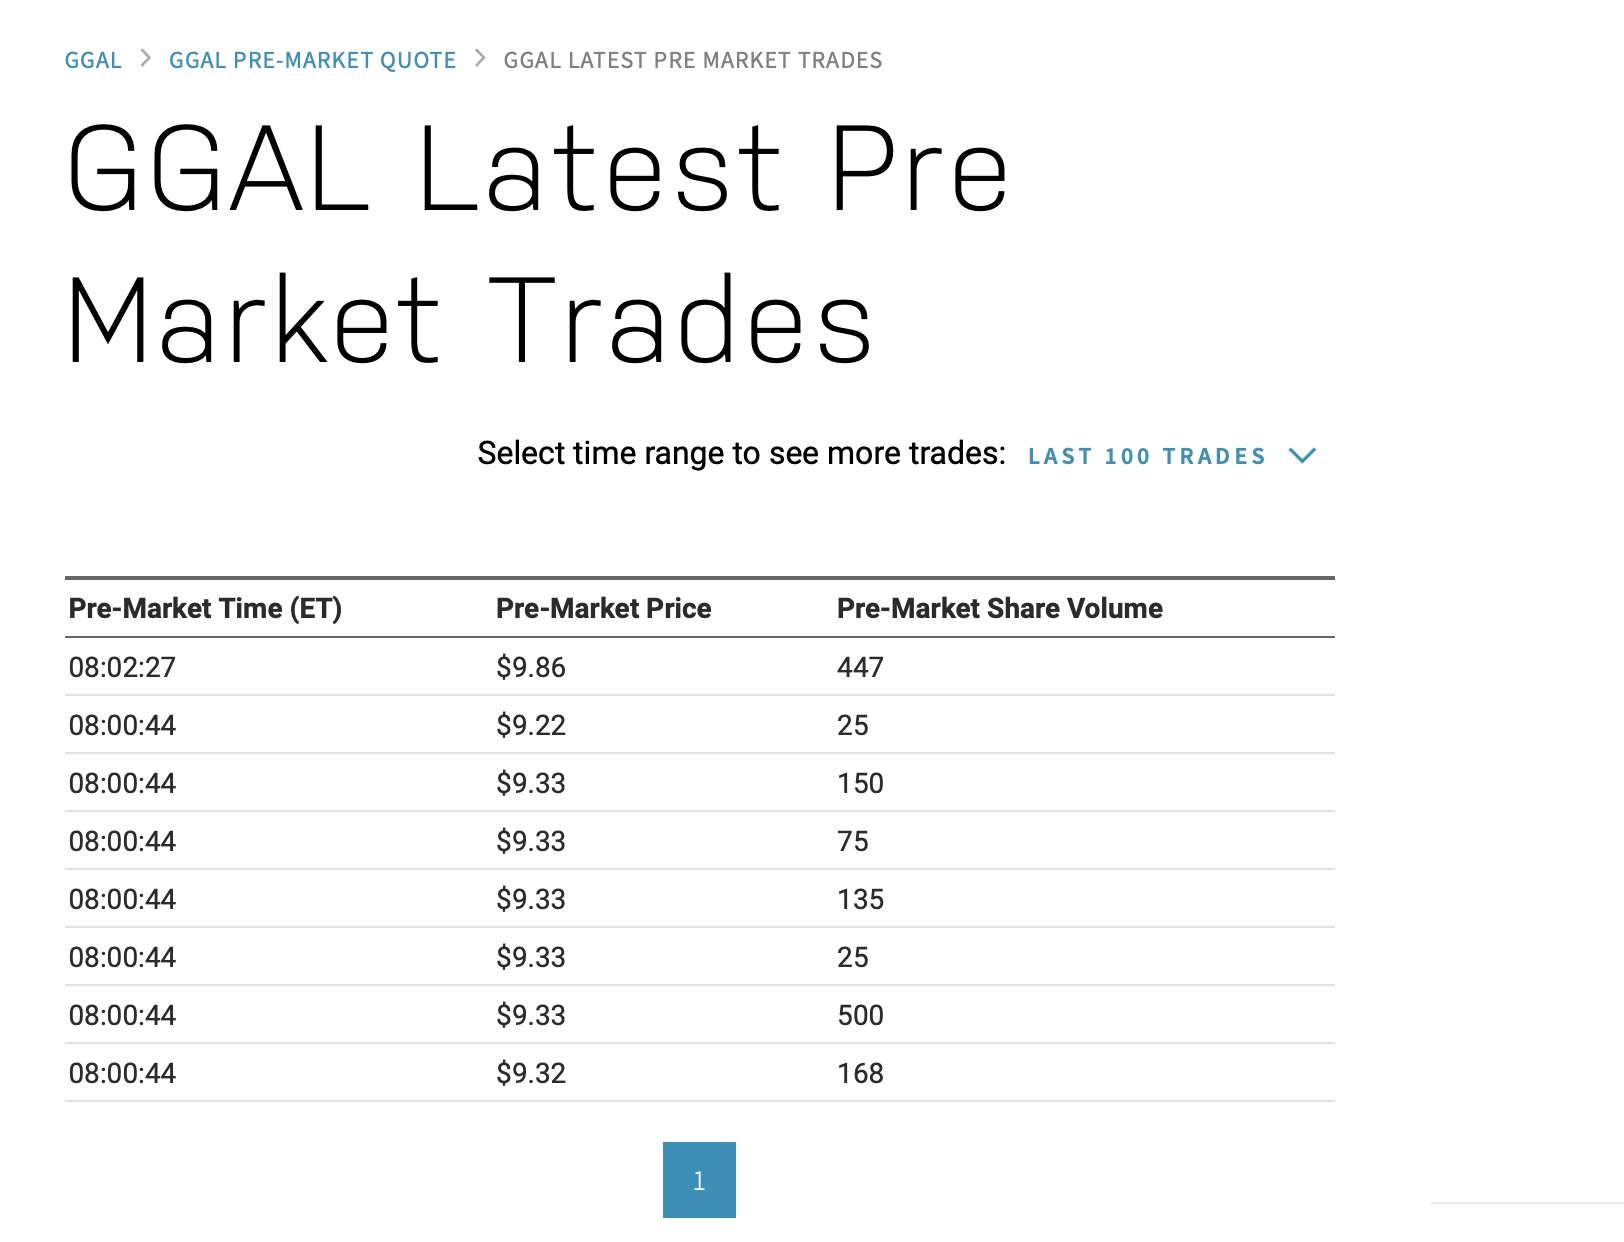The height and width of the screenshot is (1242, 1624).
Task: Open the GGAL Pre-Market Quote breadcrumb
Action: click(x=312, y=60)
